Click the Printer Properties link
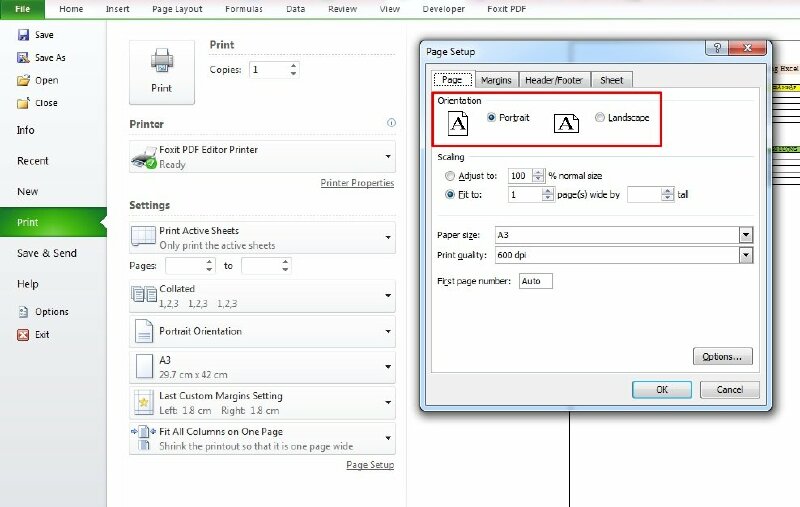This screenshot has width=800, height=507. 357,183
